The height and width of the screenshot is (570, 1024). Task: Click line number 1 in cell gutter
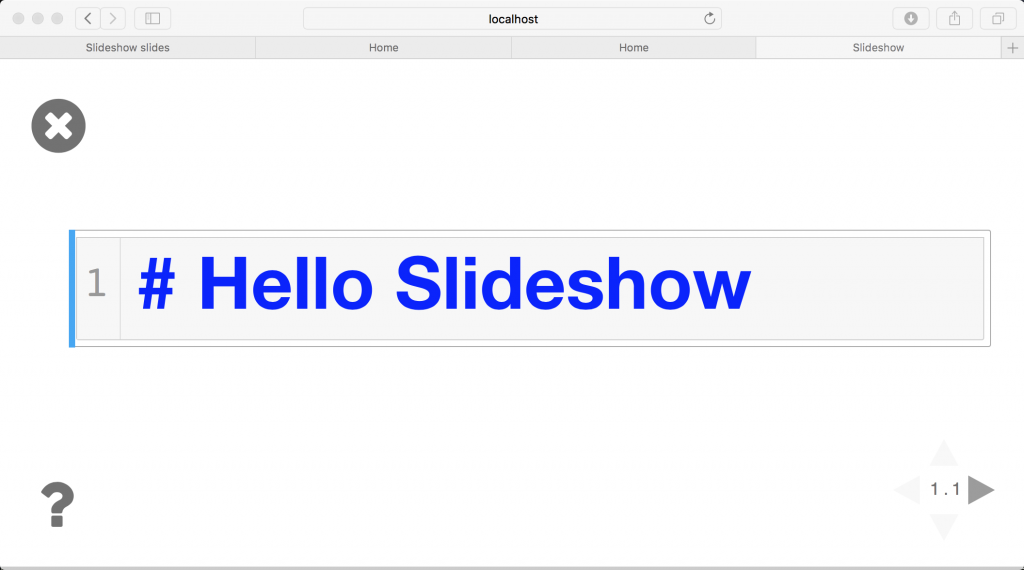point(97,283)
